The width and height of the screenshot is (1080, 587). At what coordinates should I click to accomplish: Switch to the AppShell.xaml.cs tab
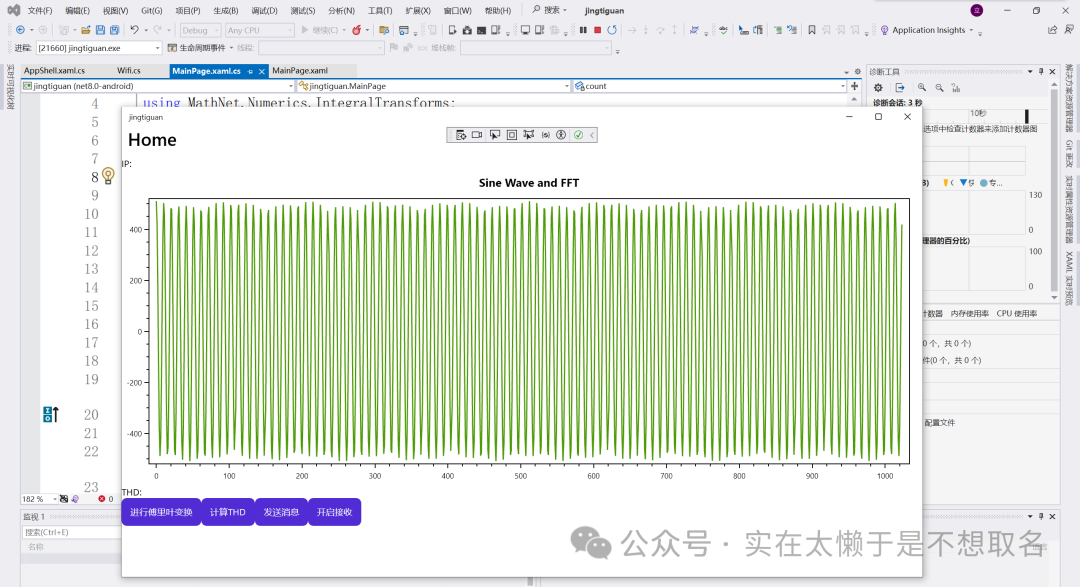point(54,70)
